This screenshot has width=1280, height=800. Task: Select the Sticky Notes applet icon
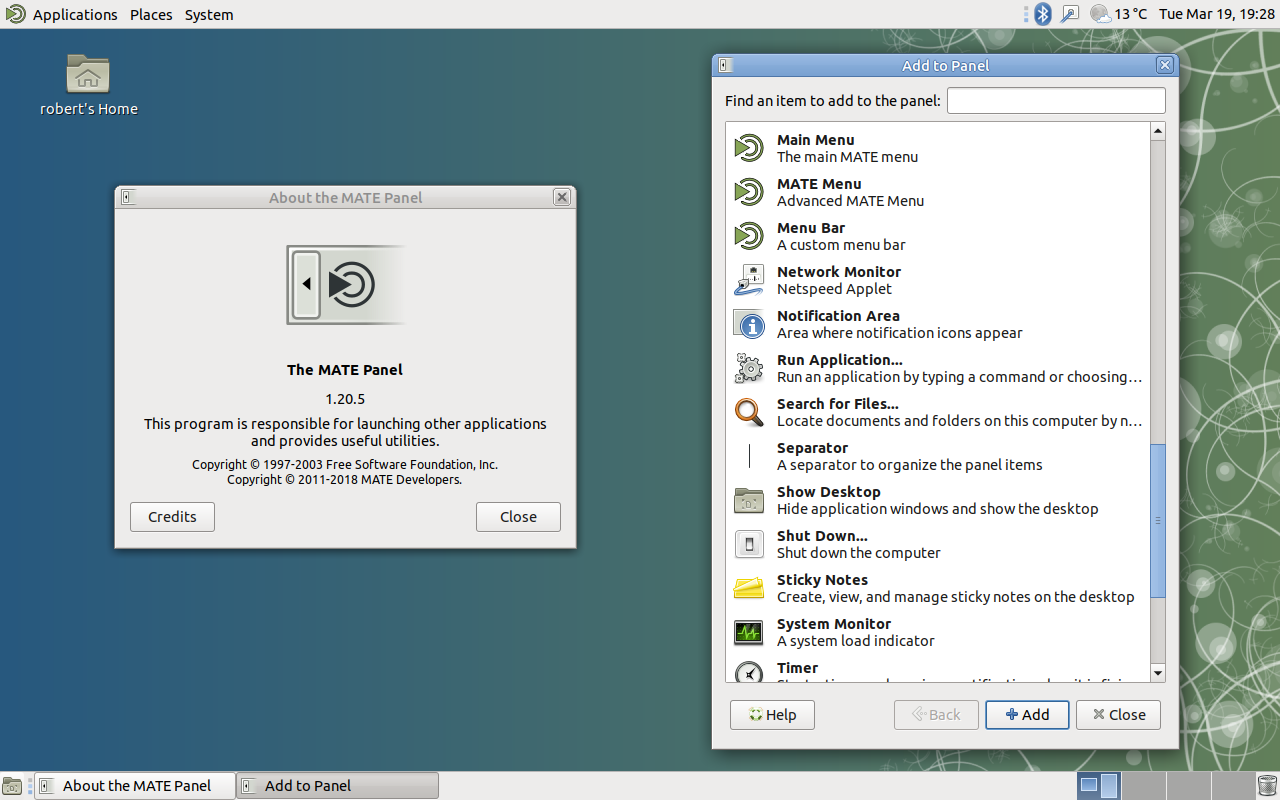(x=748, y=588)
